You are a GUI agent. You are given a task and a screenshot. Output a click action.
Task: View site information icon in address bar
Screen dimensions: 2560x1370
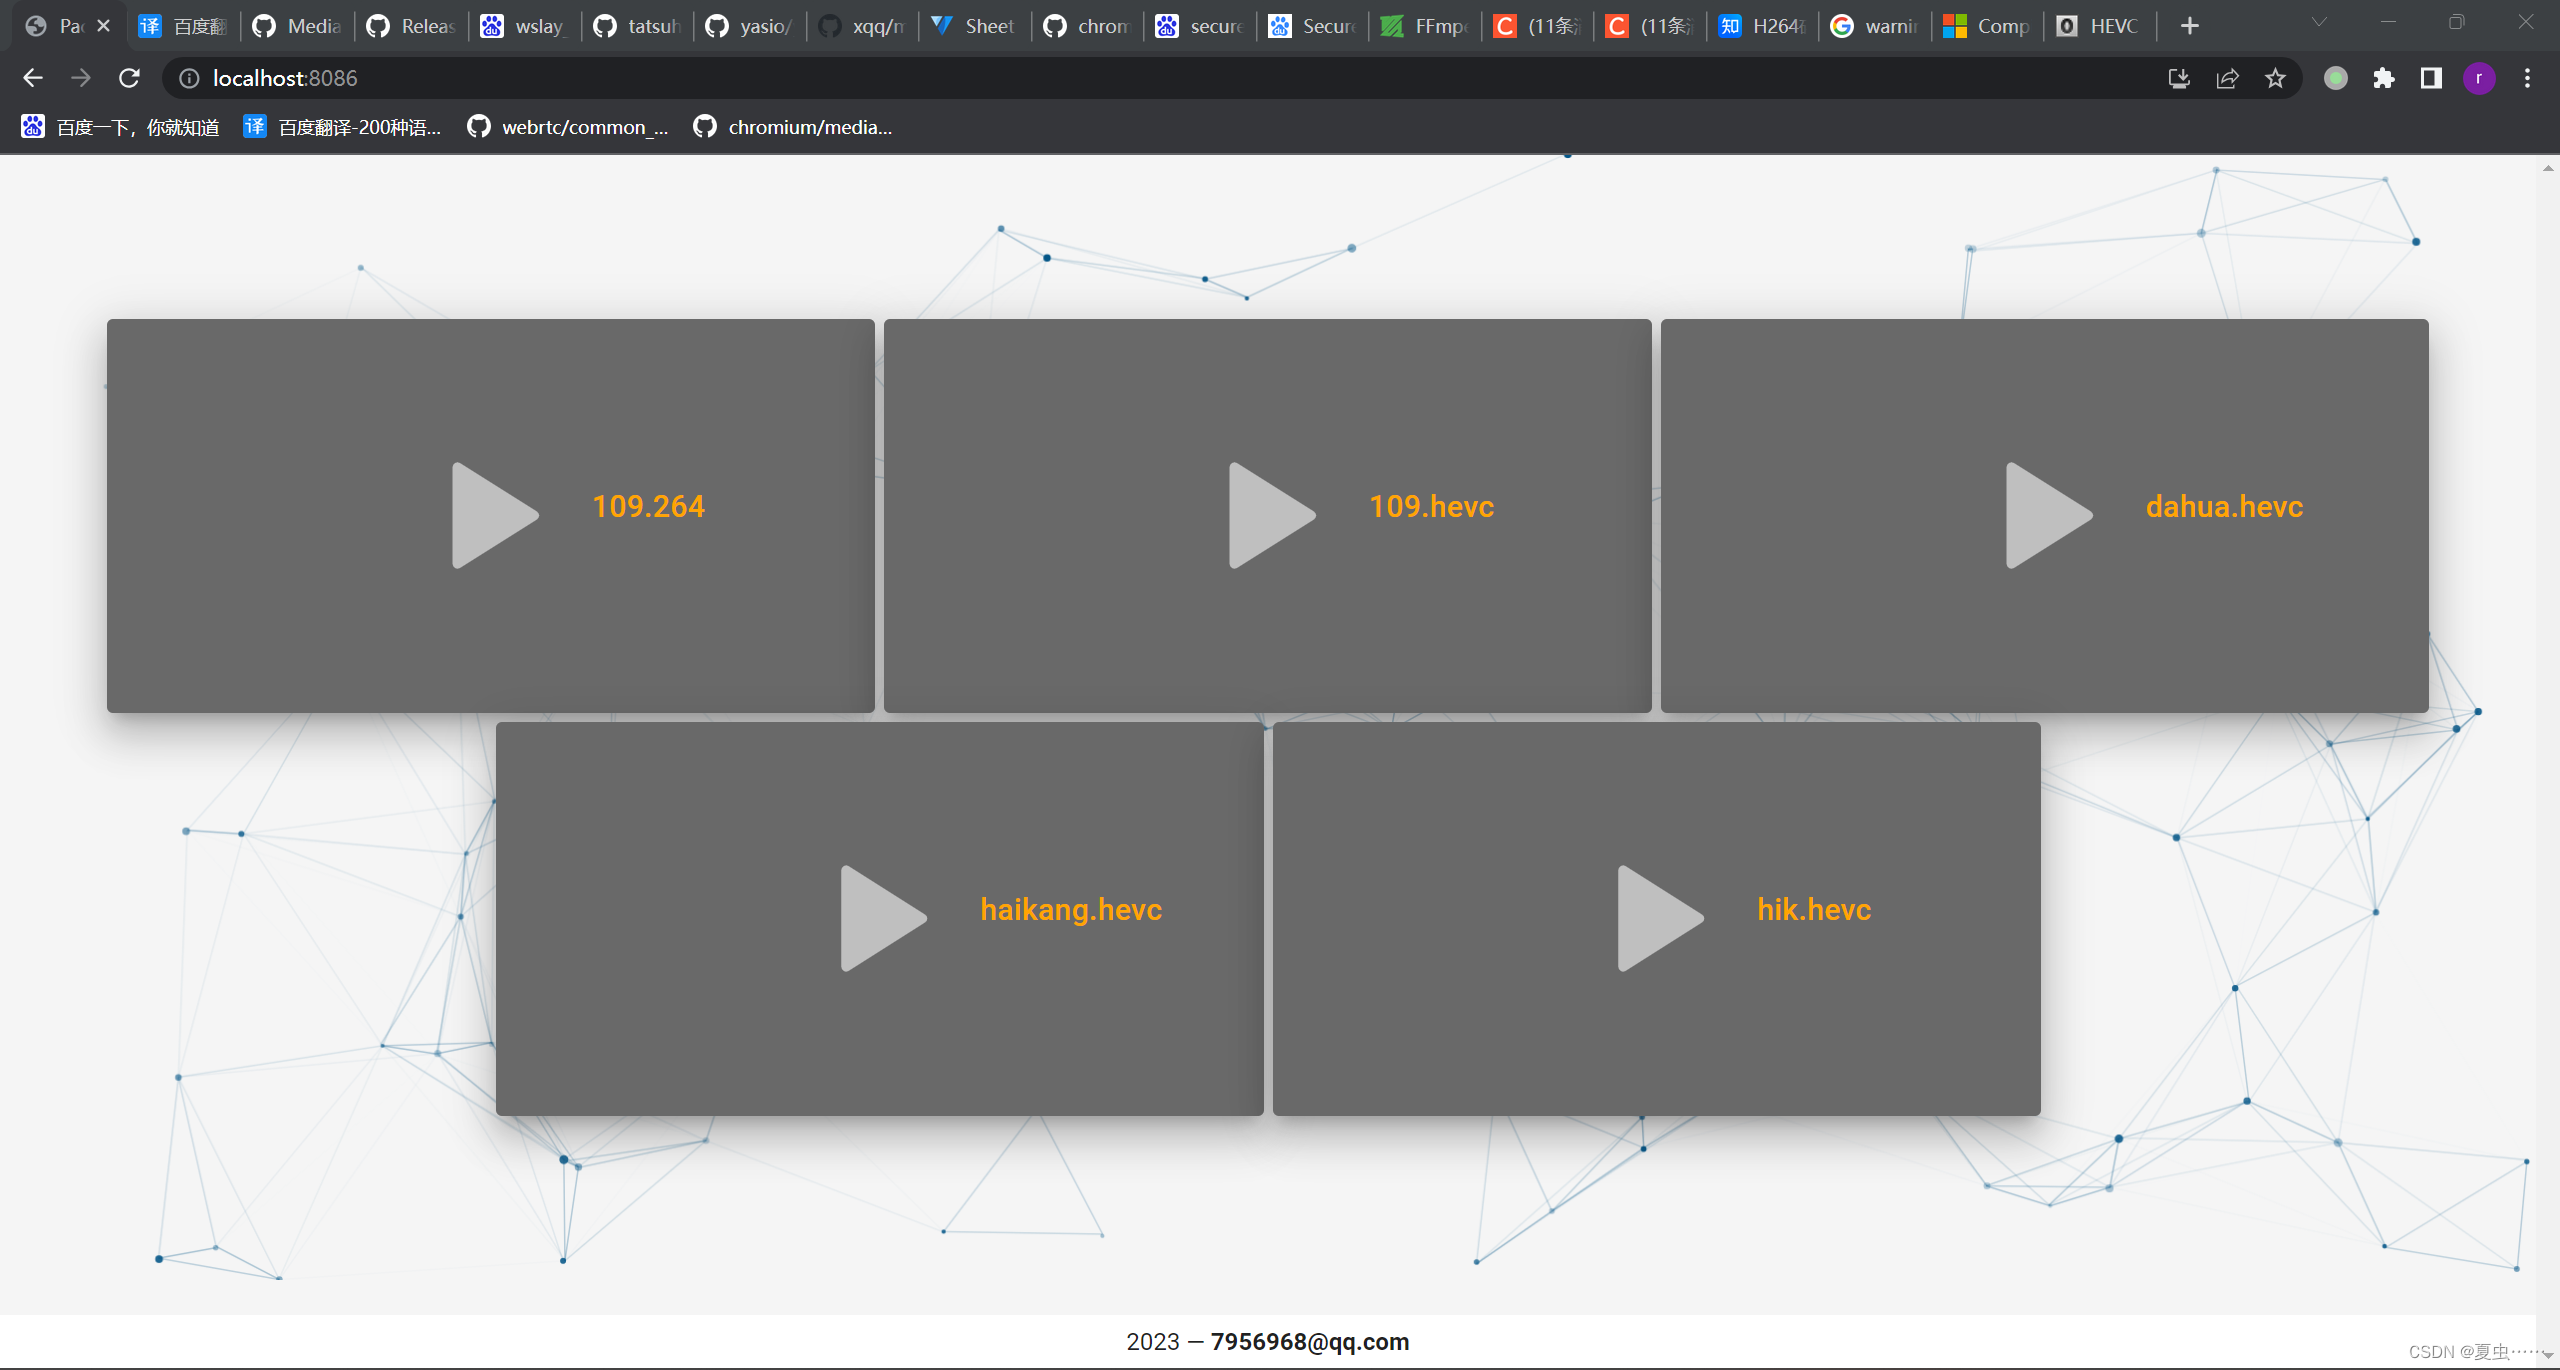(x=189, y=78)
